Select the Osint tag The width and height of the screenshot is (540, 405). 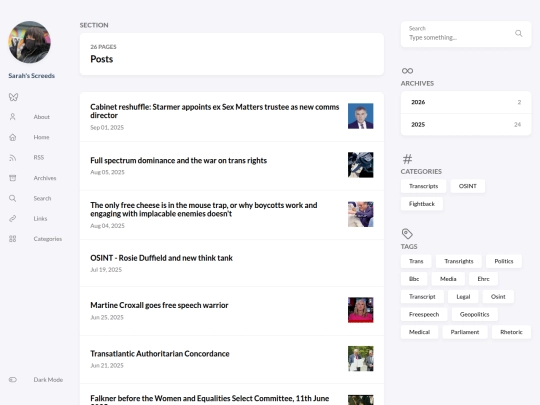(x=498, y=297)
